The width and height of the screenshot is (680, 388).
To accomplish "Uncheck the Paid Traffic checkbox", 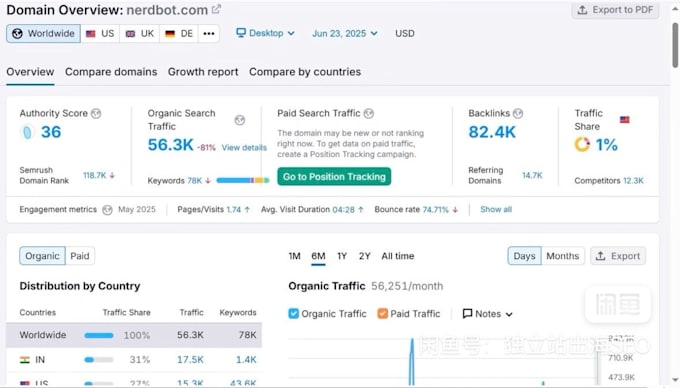I will (x=382, y=313).
